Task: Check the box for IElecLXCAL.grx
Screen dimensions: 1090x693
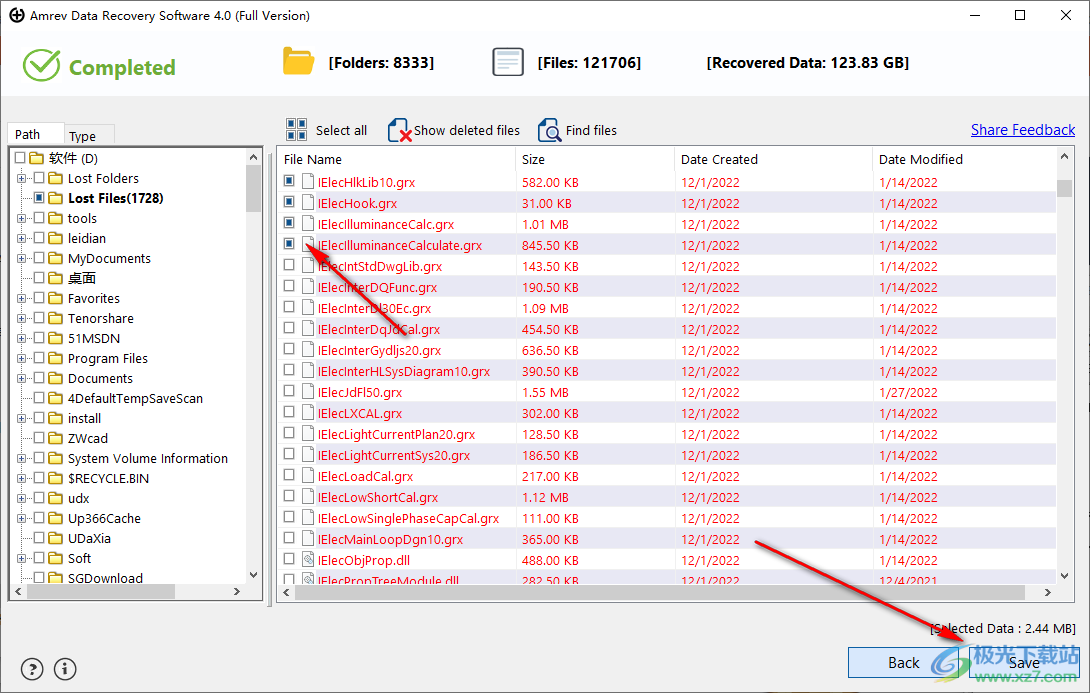Action: click(290, 412)
